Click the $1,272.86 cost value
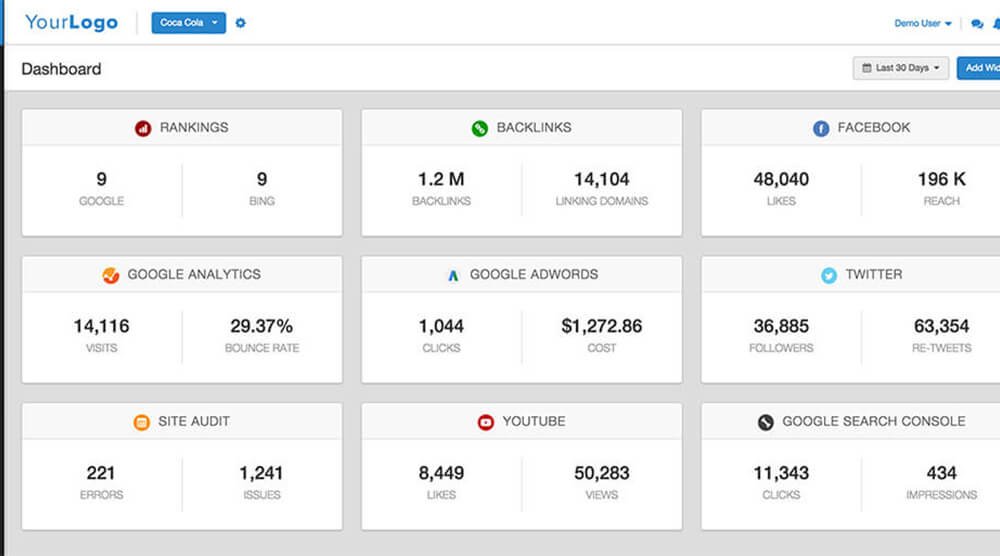Viewport: 1000px width, 556px height. tap(601, 326)
